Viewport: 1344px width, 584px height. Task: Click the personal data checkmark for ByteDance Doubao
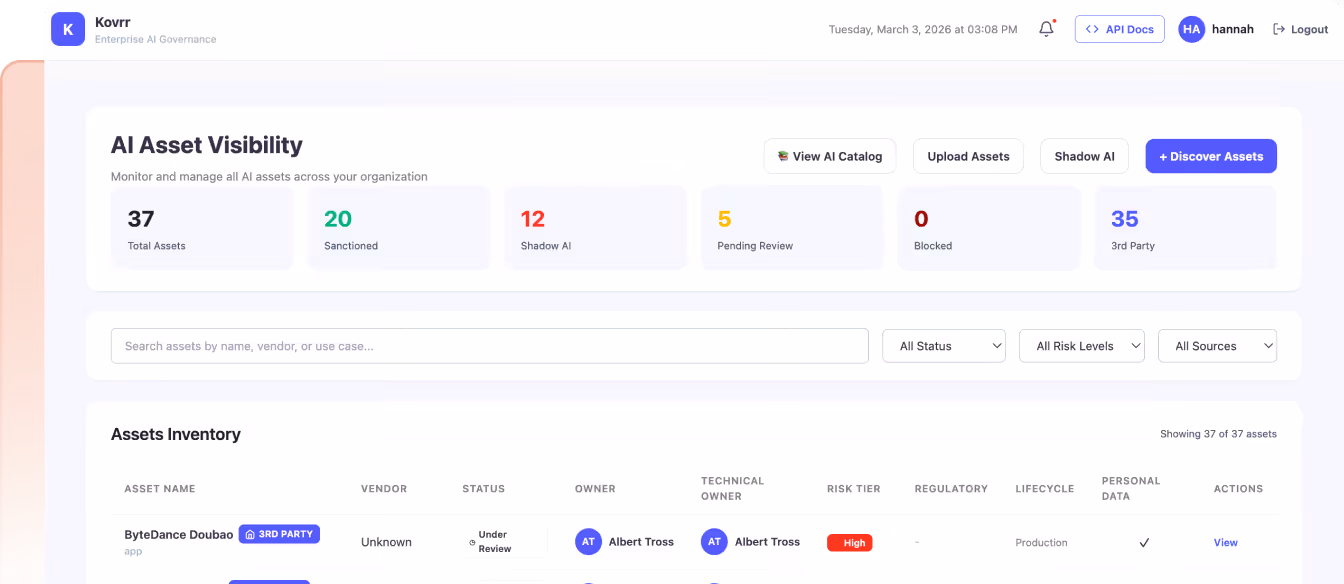click(x=1144, y=543)
